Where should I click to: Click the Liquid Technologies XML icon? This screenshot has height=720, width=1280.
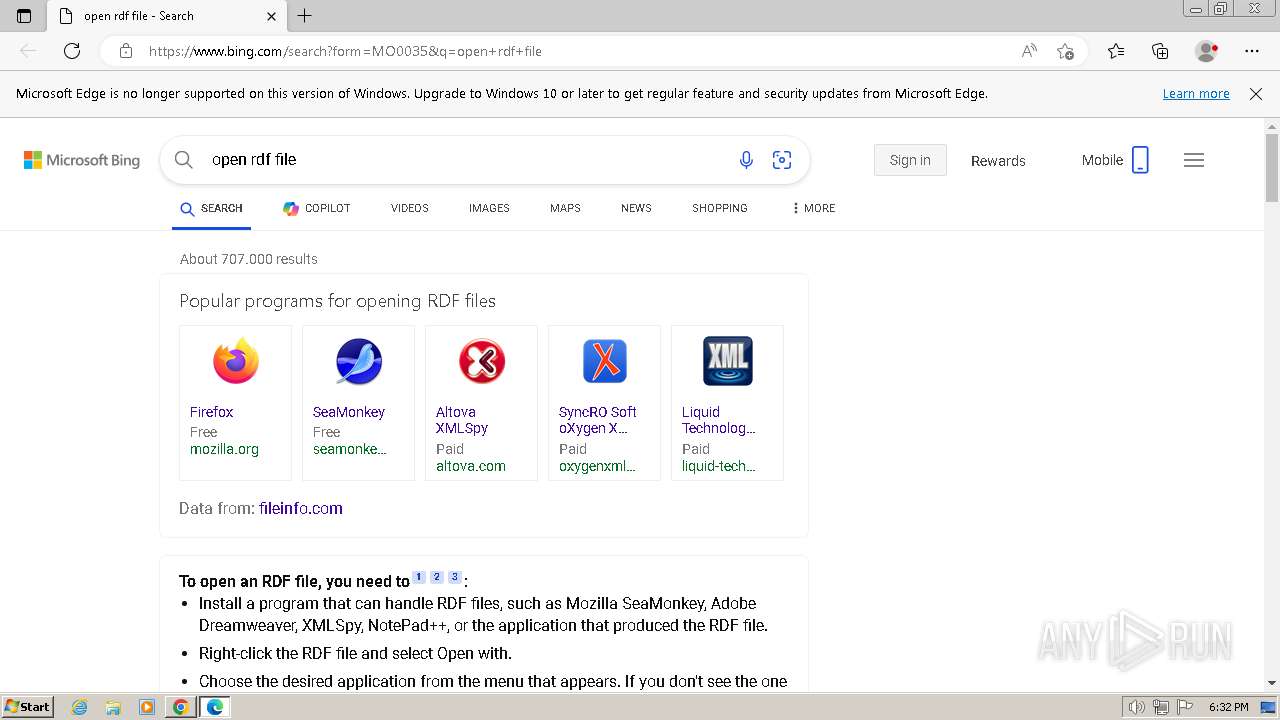pos(728,362)
